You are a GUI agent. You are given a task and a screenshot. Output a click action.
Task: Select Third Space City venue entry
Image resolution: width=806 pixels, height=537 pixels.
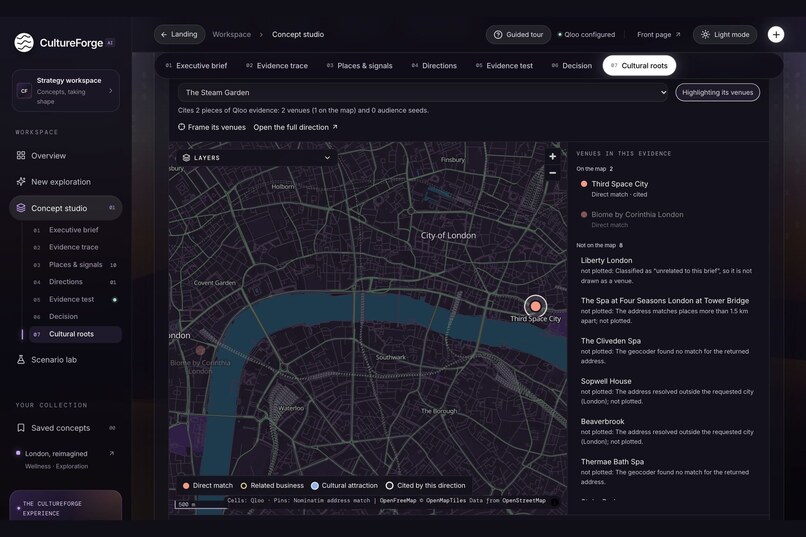(x=668, y=189)
